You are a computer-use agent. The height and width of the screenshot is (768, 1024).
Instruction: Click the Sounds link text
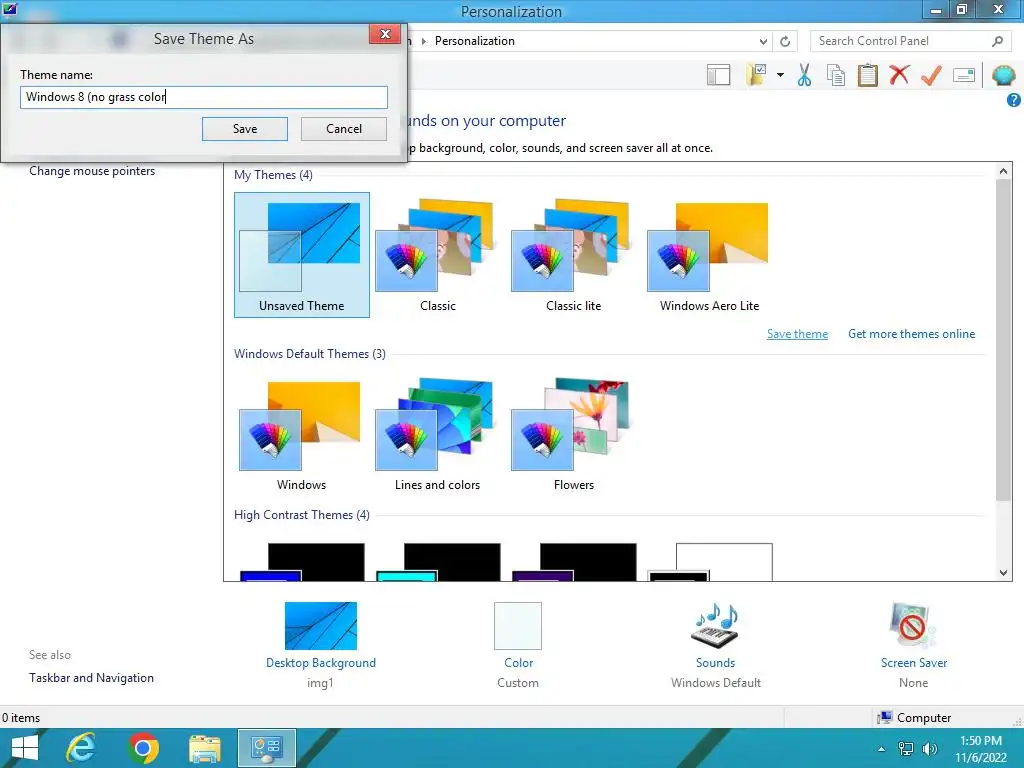715,663
